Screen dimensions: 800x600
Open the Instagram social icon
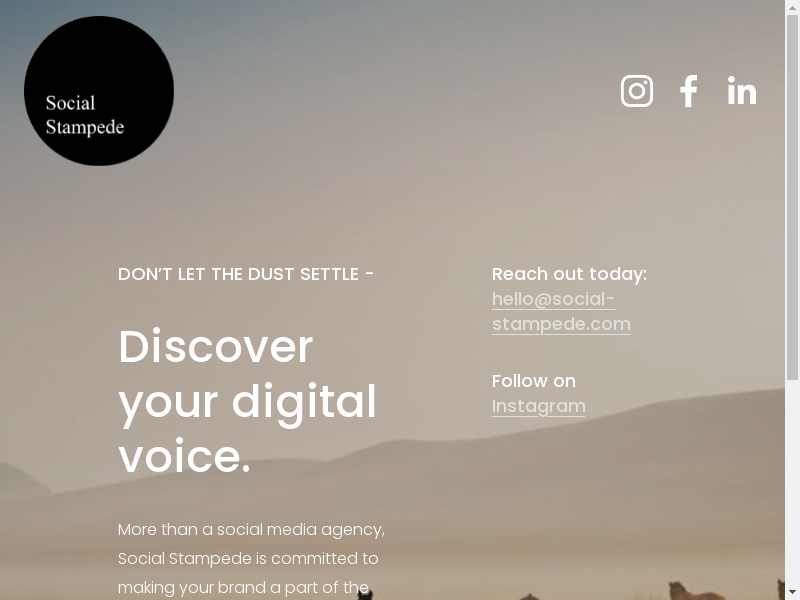[x=637, y=91]
